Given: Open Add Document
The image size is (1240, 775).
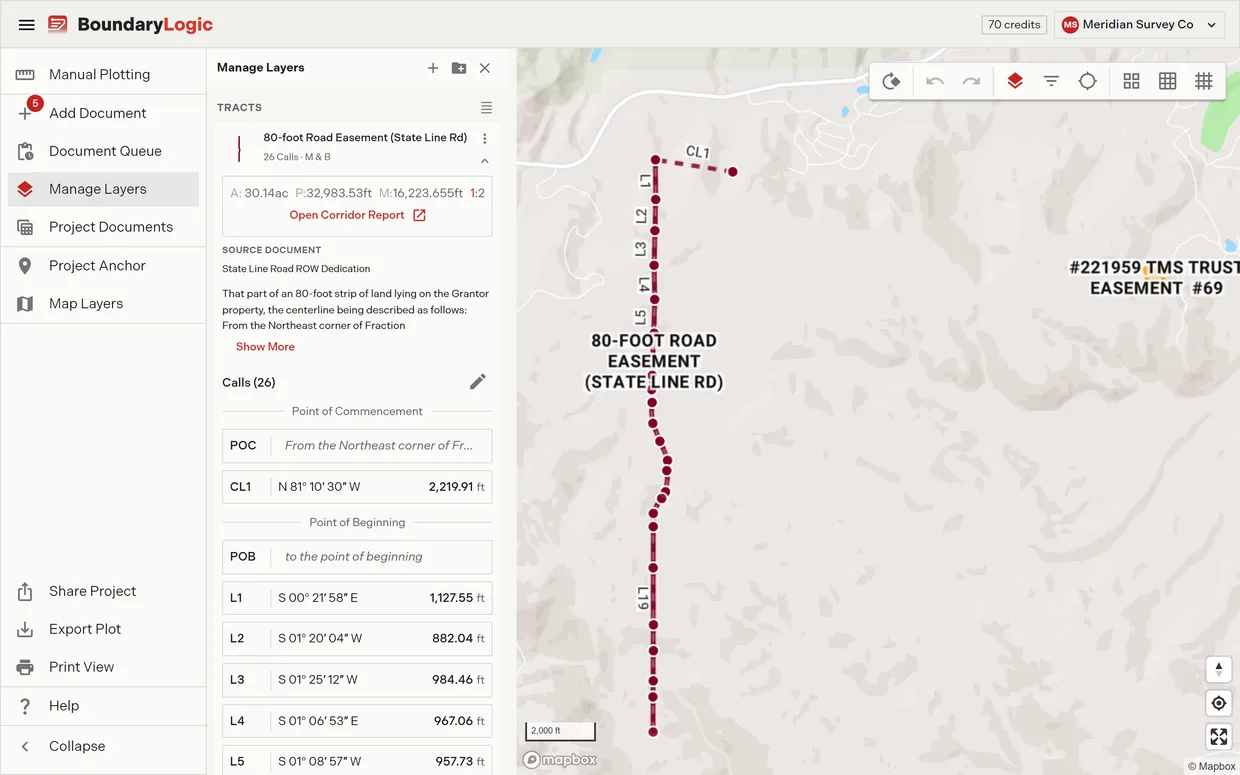Looking at the screenshot, I should click(103, 113).
